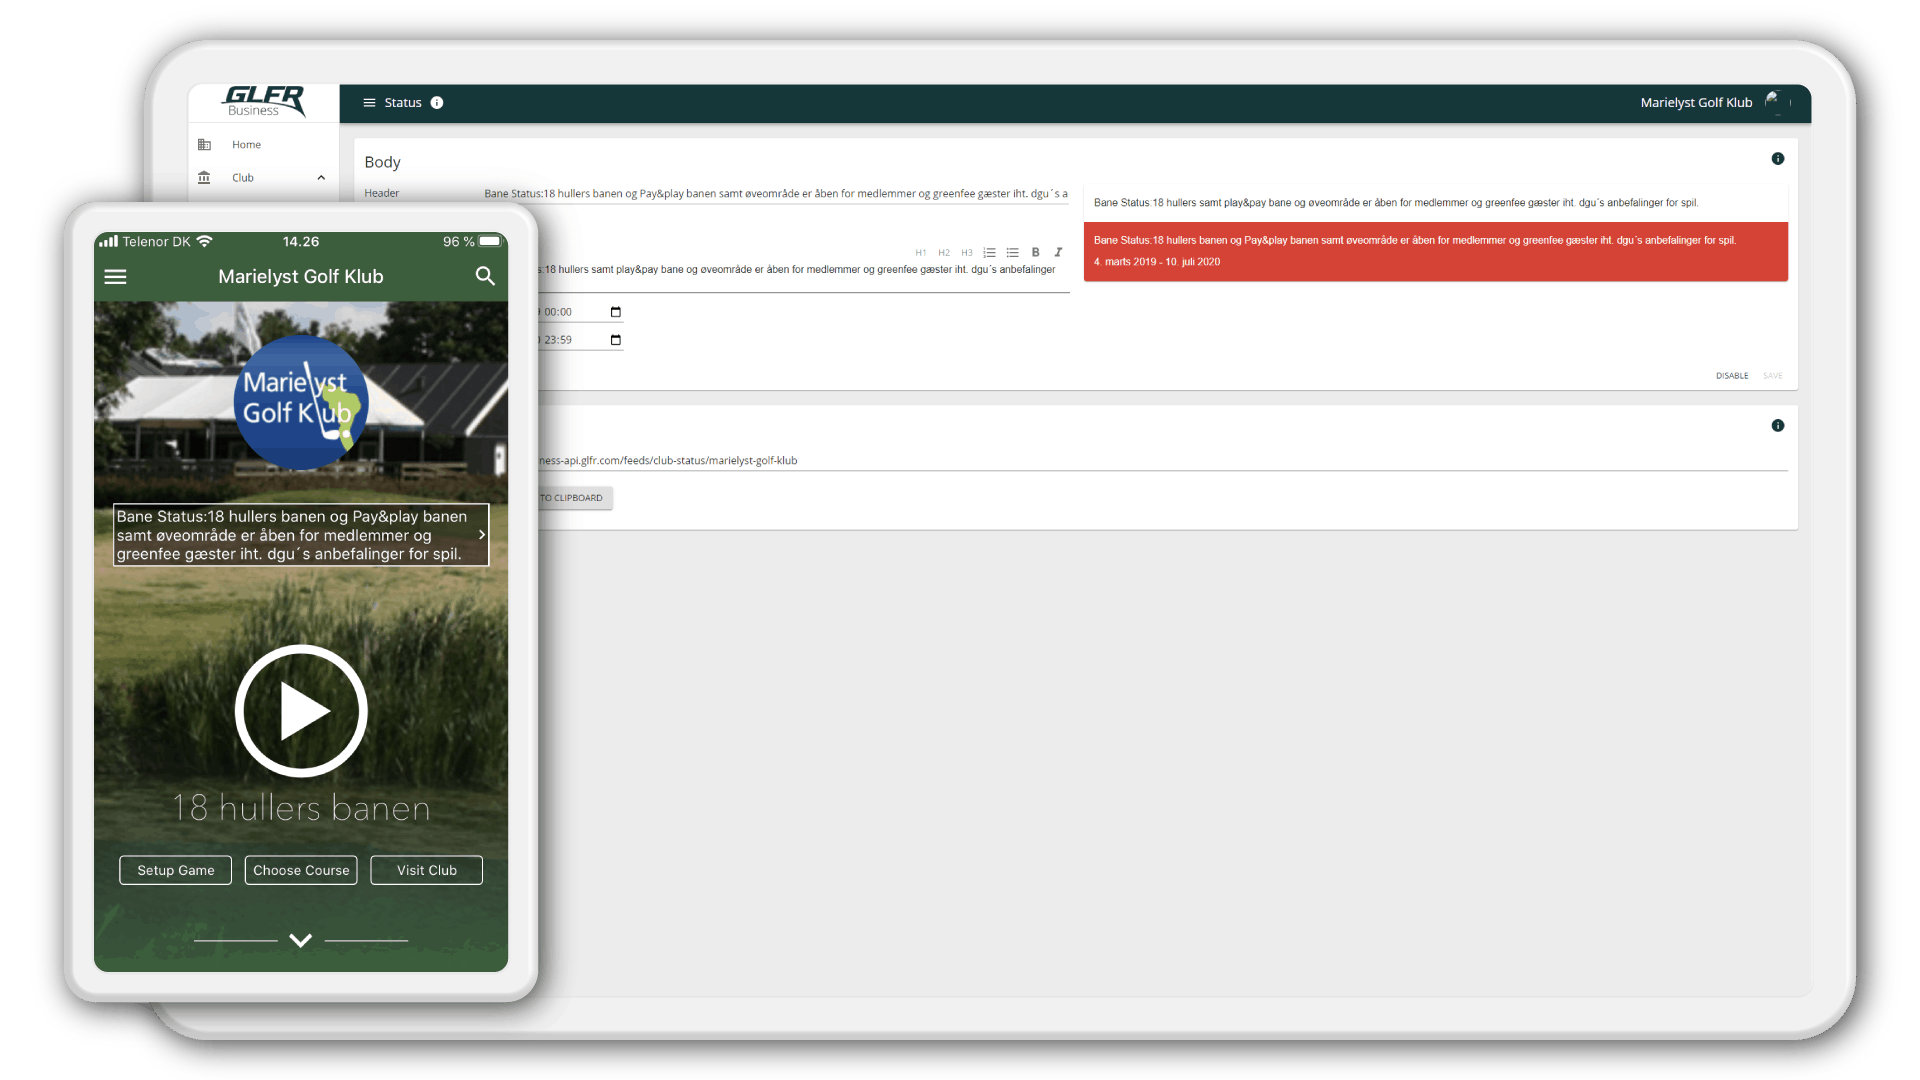Viewport: 1920px width, 1080px height.
Task: Open the hamburger menu beside Status
Action: (369, 103)
